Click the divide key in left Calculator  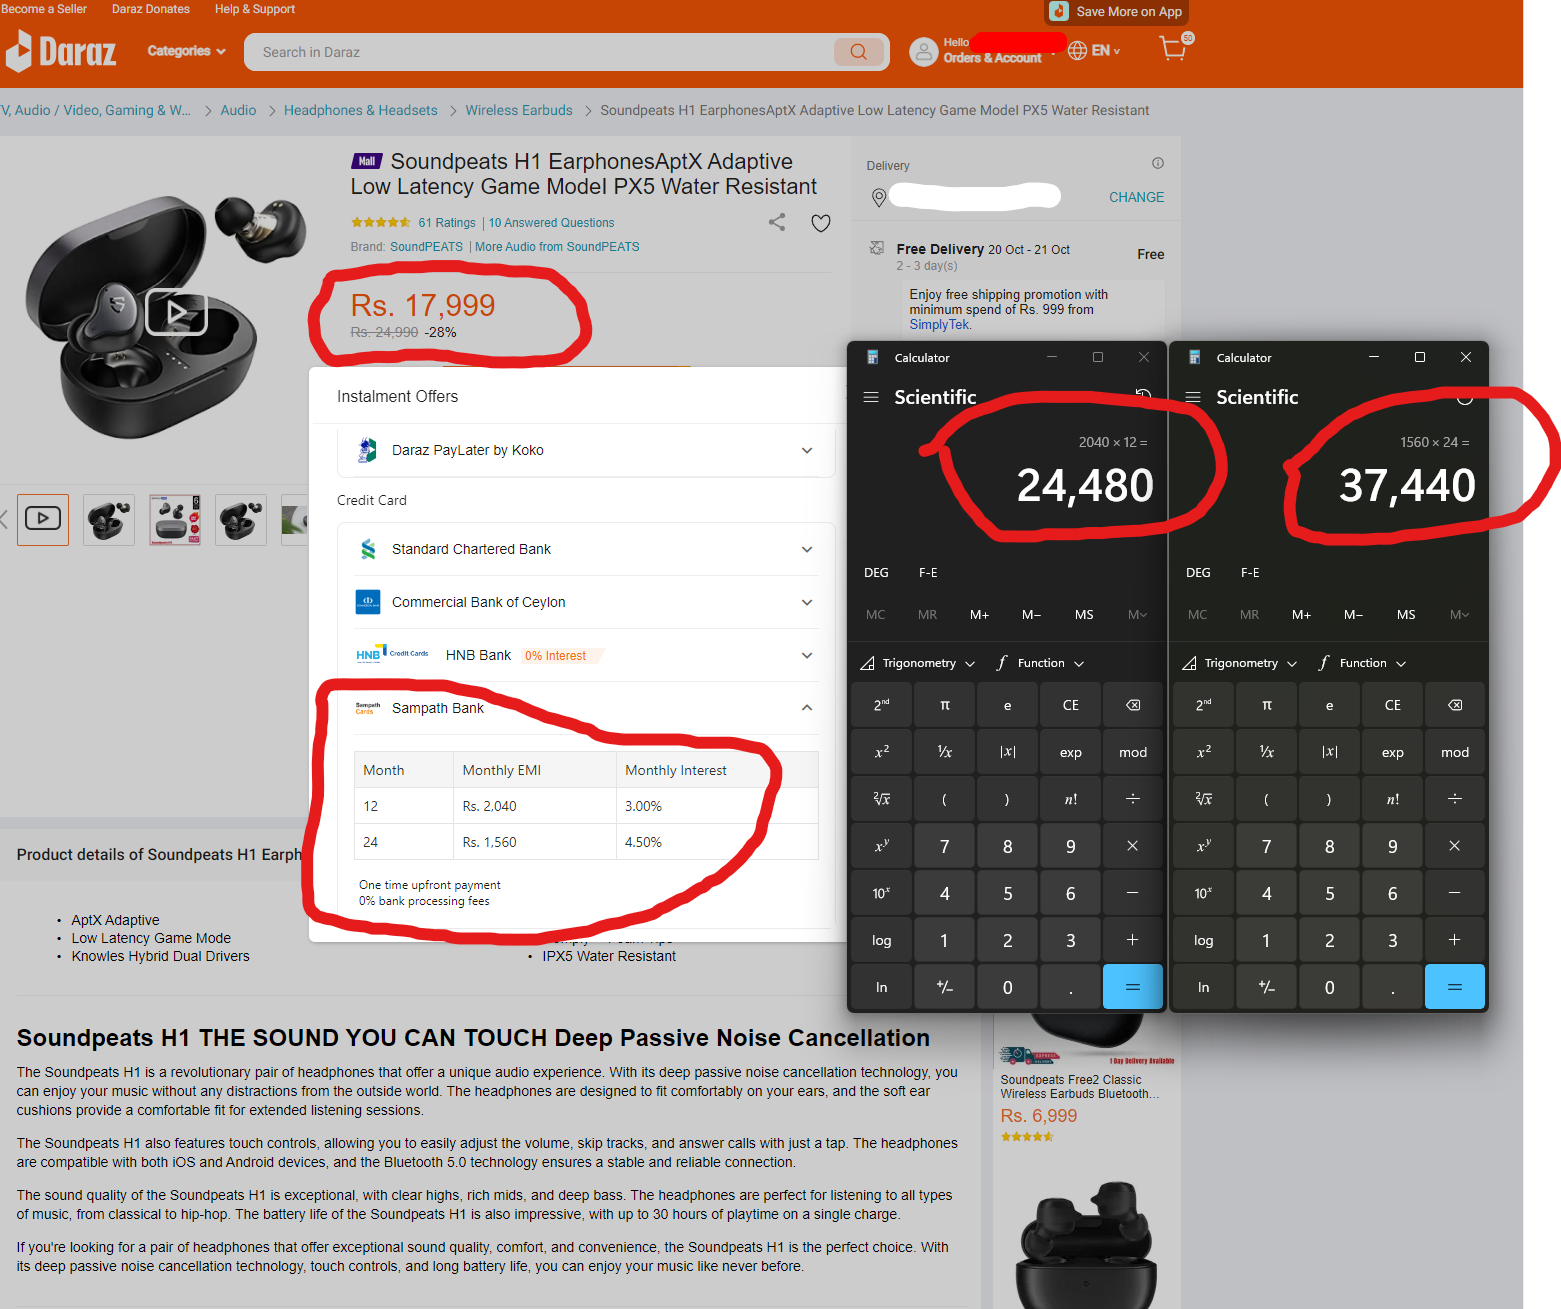pyautogui.click(x=1133, y=799)
